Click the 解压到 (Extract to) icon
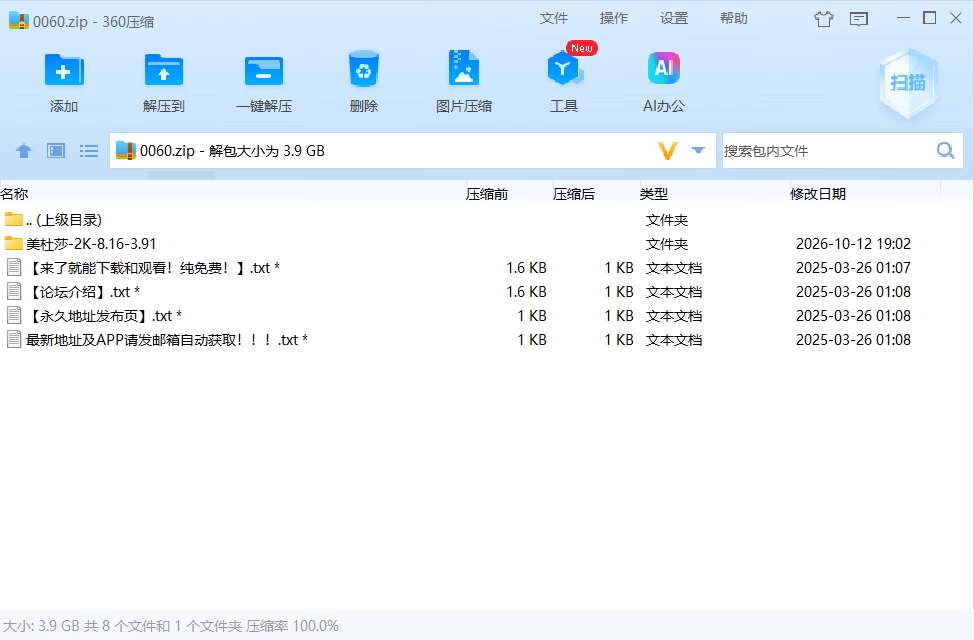Viewport: 974px width, 640px height. [163, 70]
